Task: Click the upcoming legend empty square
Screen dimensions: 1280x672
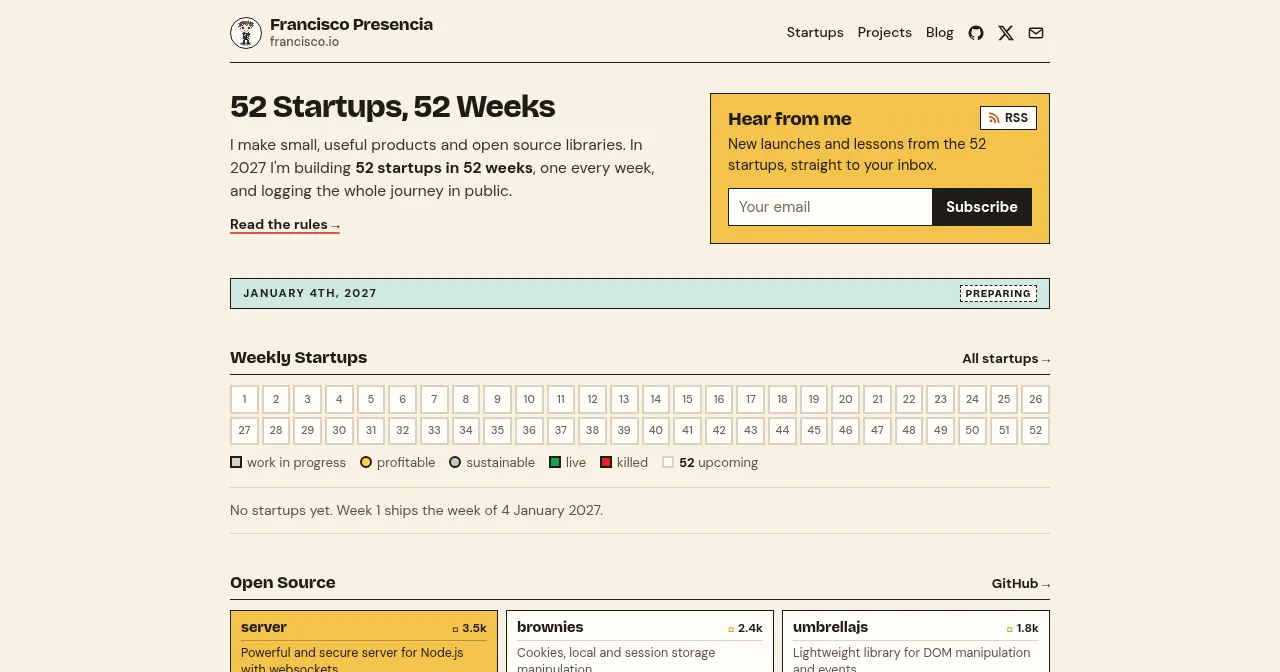Action: click(x=668, y=462)
